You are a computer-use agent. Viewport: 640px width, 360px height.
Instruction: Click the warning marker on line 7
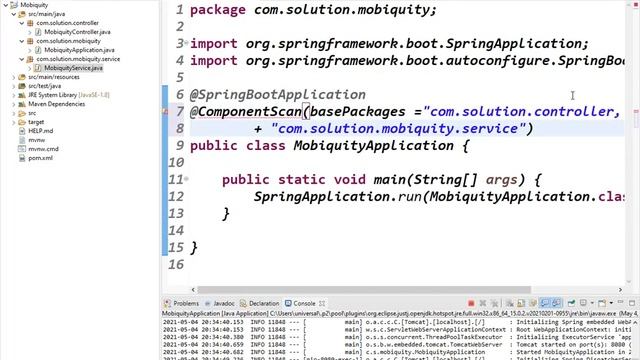[165, 111]
